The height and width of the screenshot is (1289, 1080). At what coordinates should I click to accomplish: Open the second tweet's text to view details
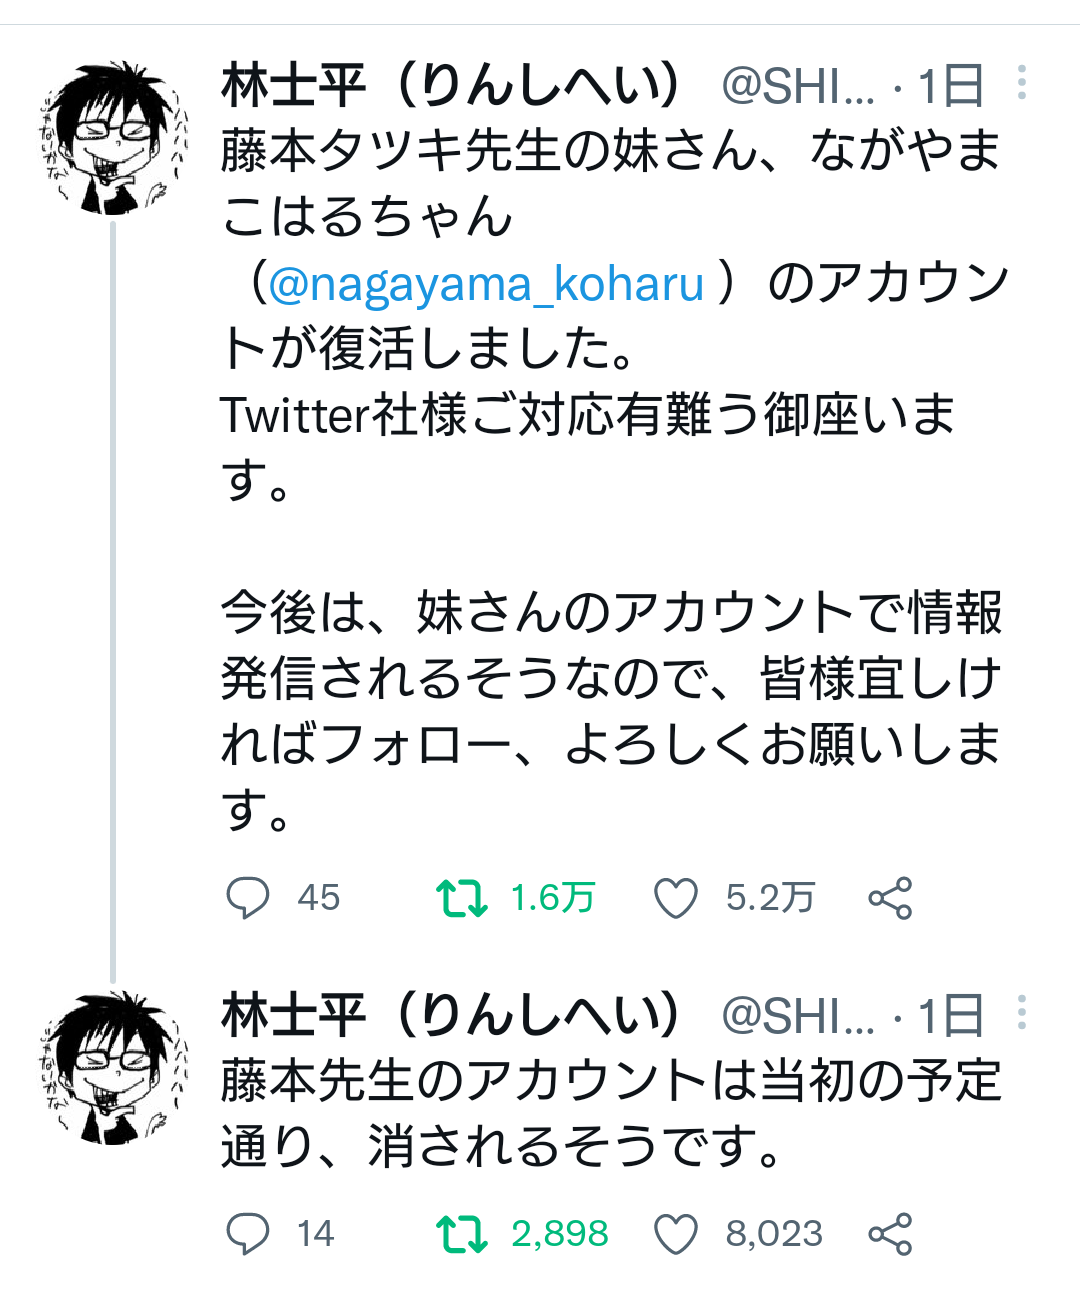[610, 1113]
